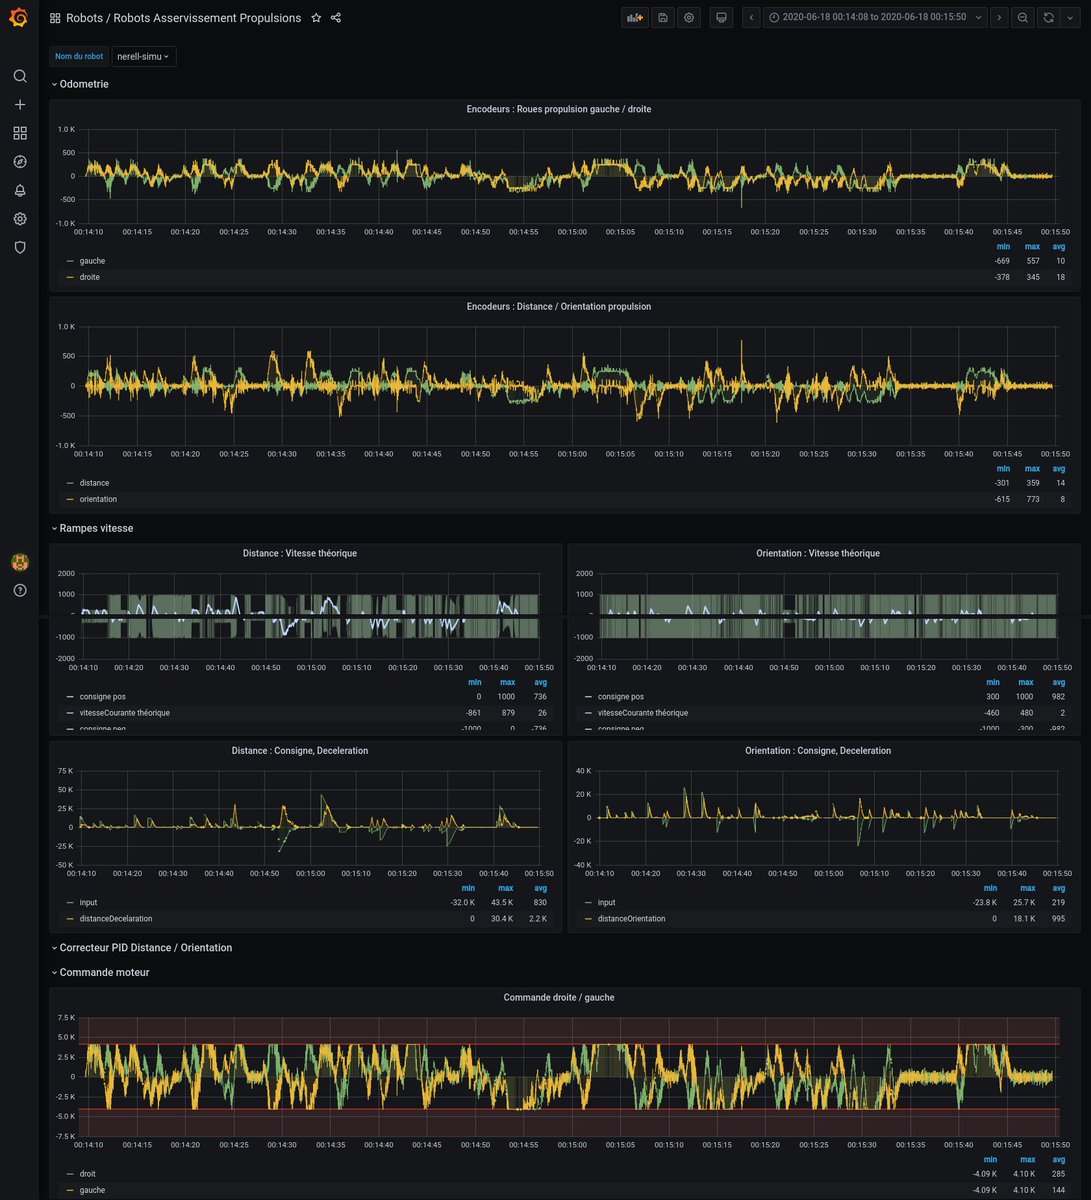Open the Grafana home logo
The width and height of the screenshot is (1091, 1200).
click(x=19, y=18)
